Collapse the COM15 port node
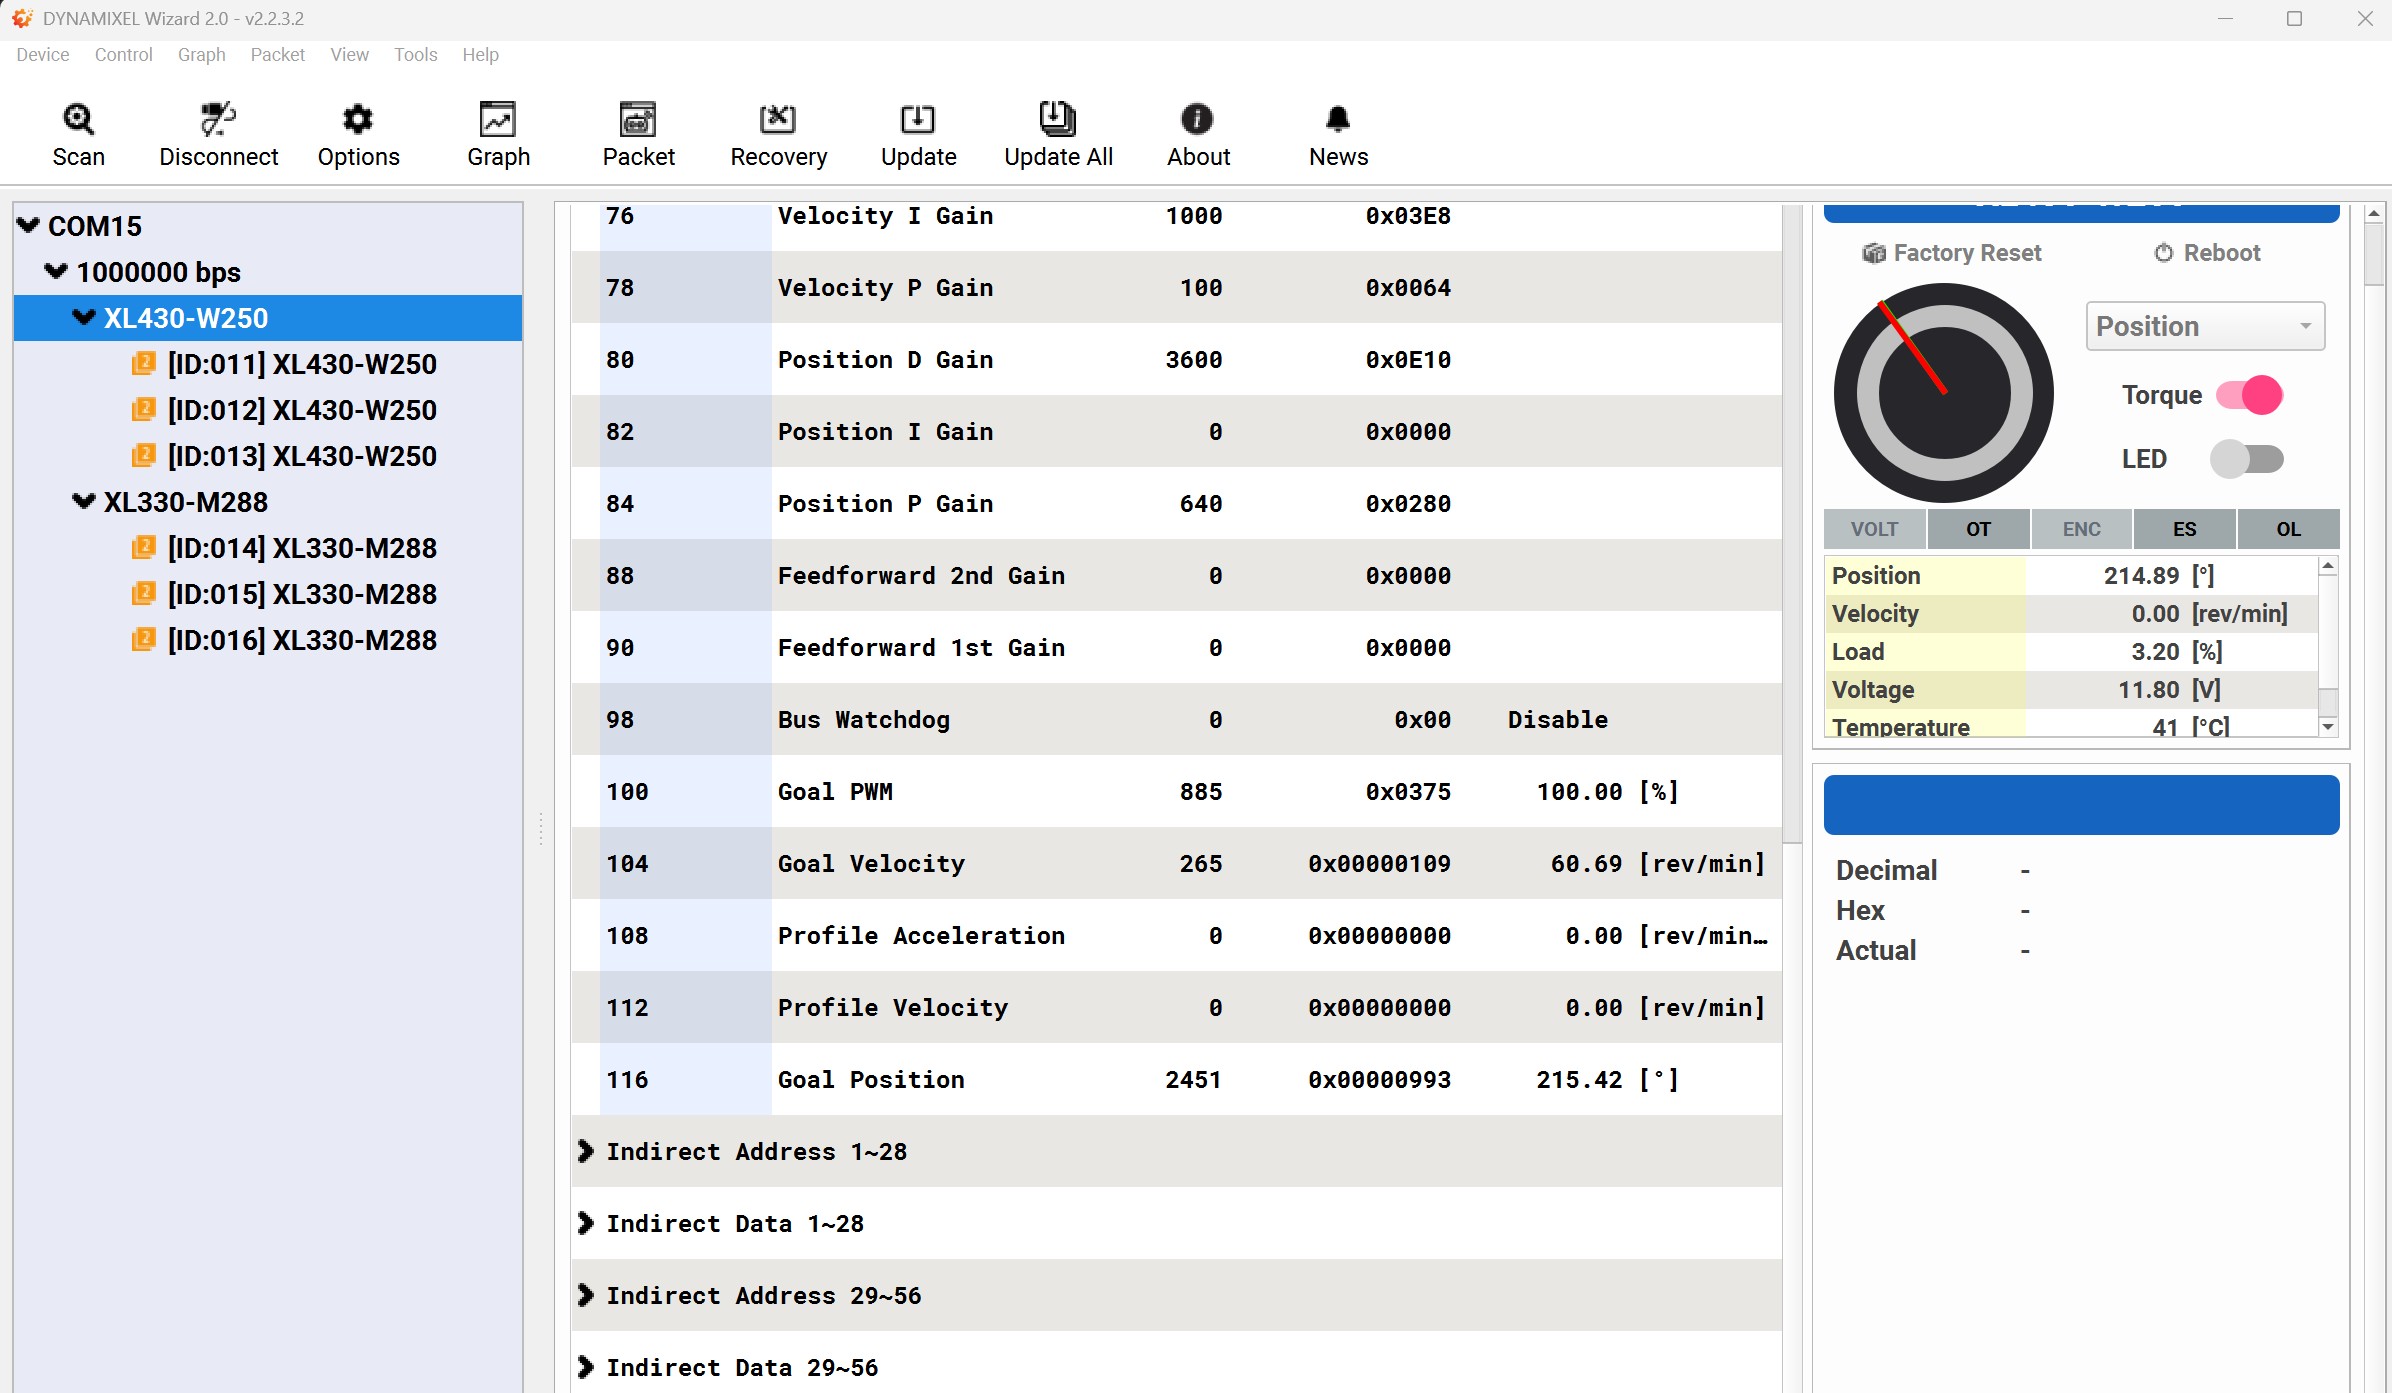Image resolution: width=2392 pixels, height=1393 pixels. (x=28, y=225)
